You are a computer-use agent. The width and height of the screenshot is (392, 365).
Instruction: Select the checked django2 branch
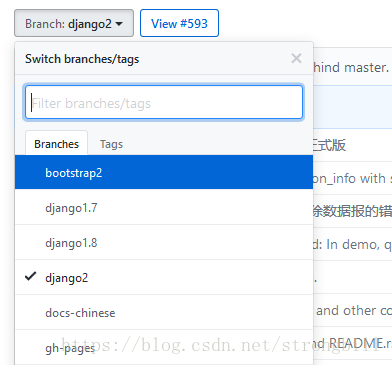coord(164,277)
